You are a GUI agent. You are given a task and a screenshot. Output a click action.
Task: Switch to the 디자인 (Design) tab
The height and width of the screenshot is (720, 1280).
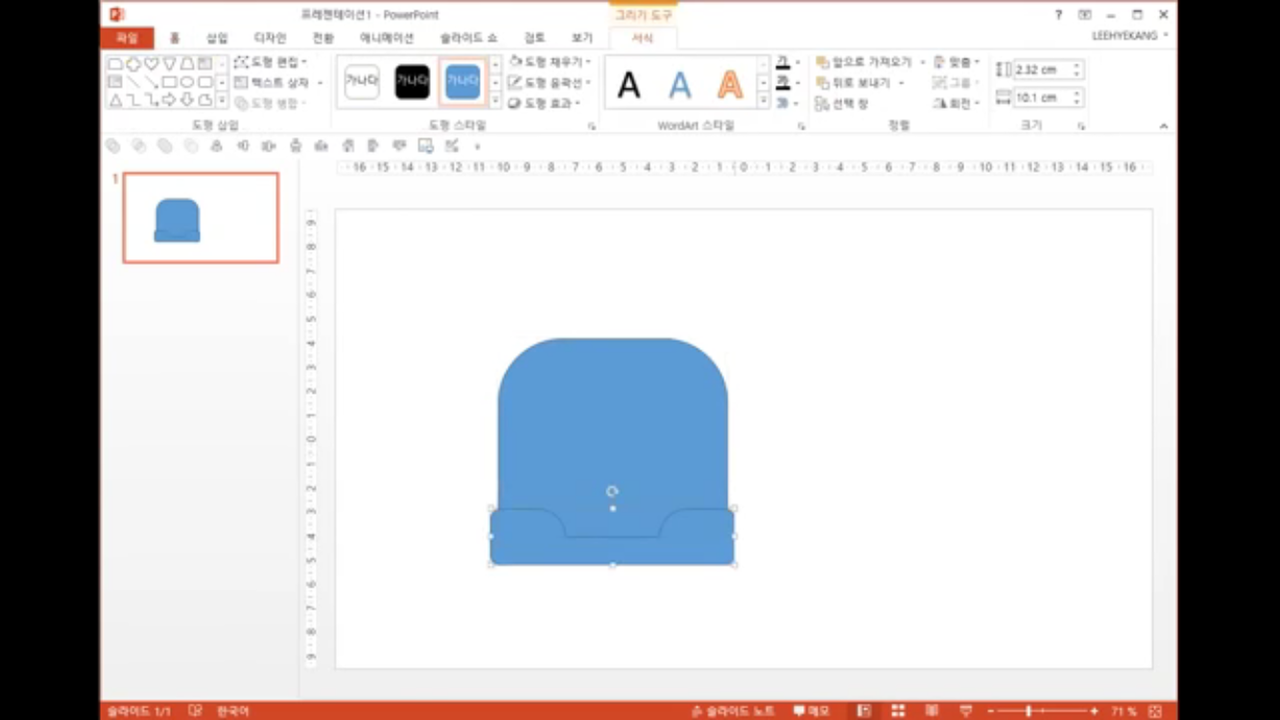pyautogui.click(x=270, y=38)
